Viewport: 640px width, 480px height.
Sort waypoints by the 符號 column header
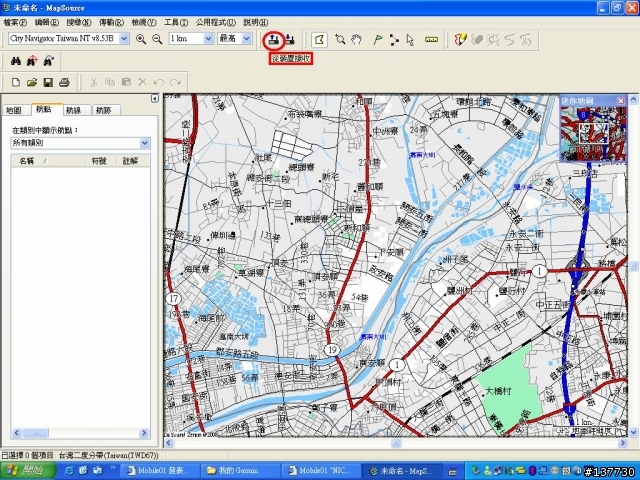click(100, 161)
